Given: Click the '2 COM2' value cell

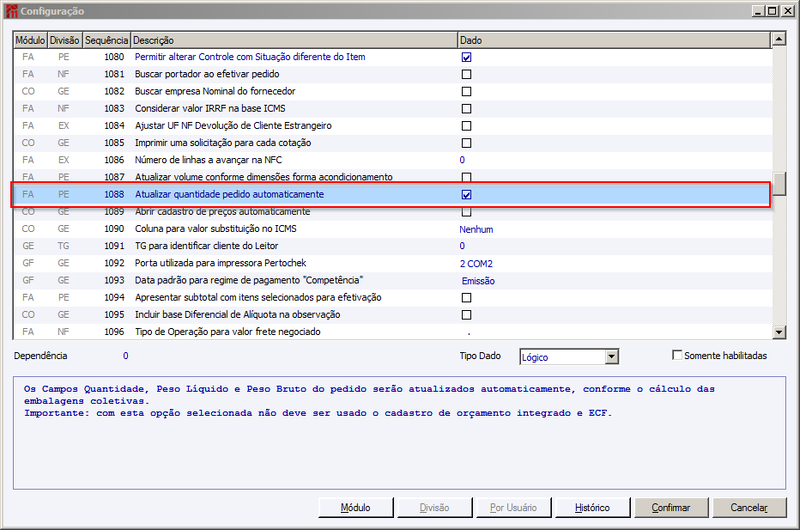Looking at the screenshot, I should (476, 264).
